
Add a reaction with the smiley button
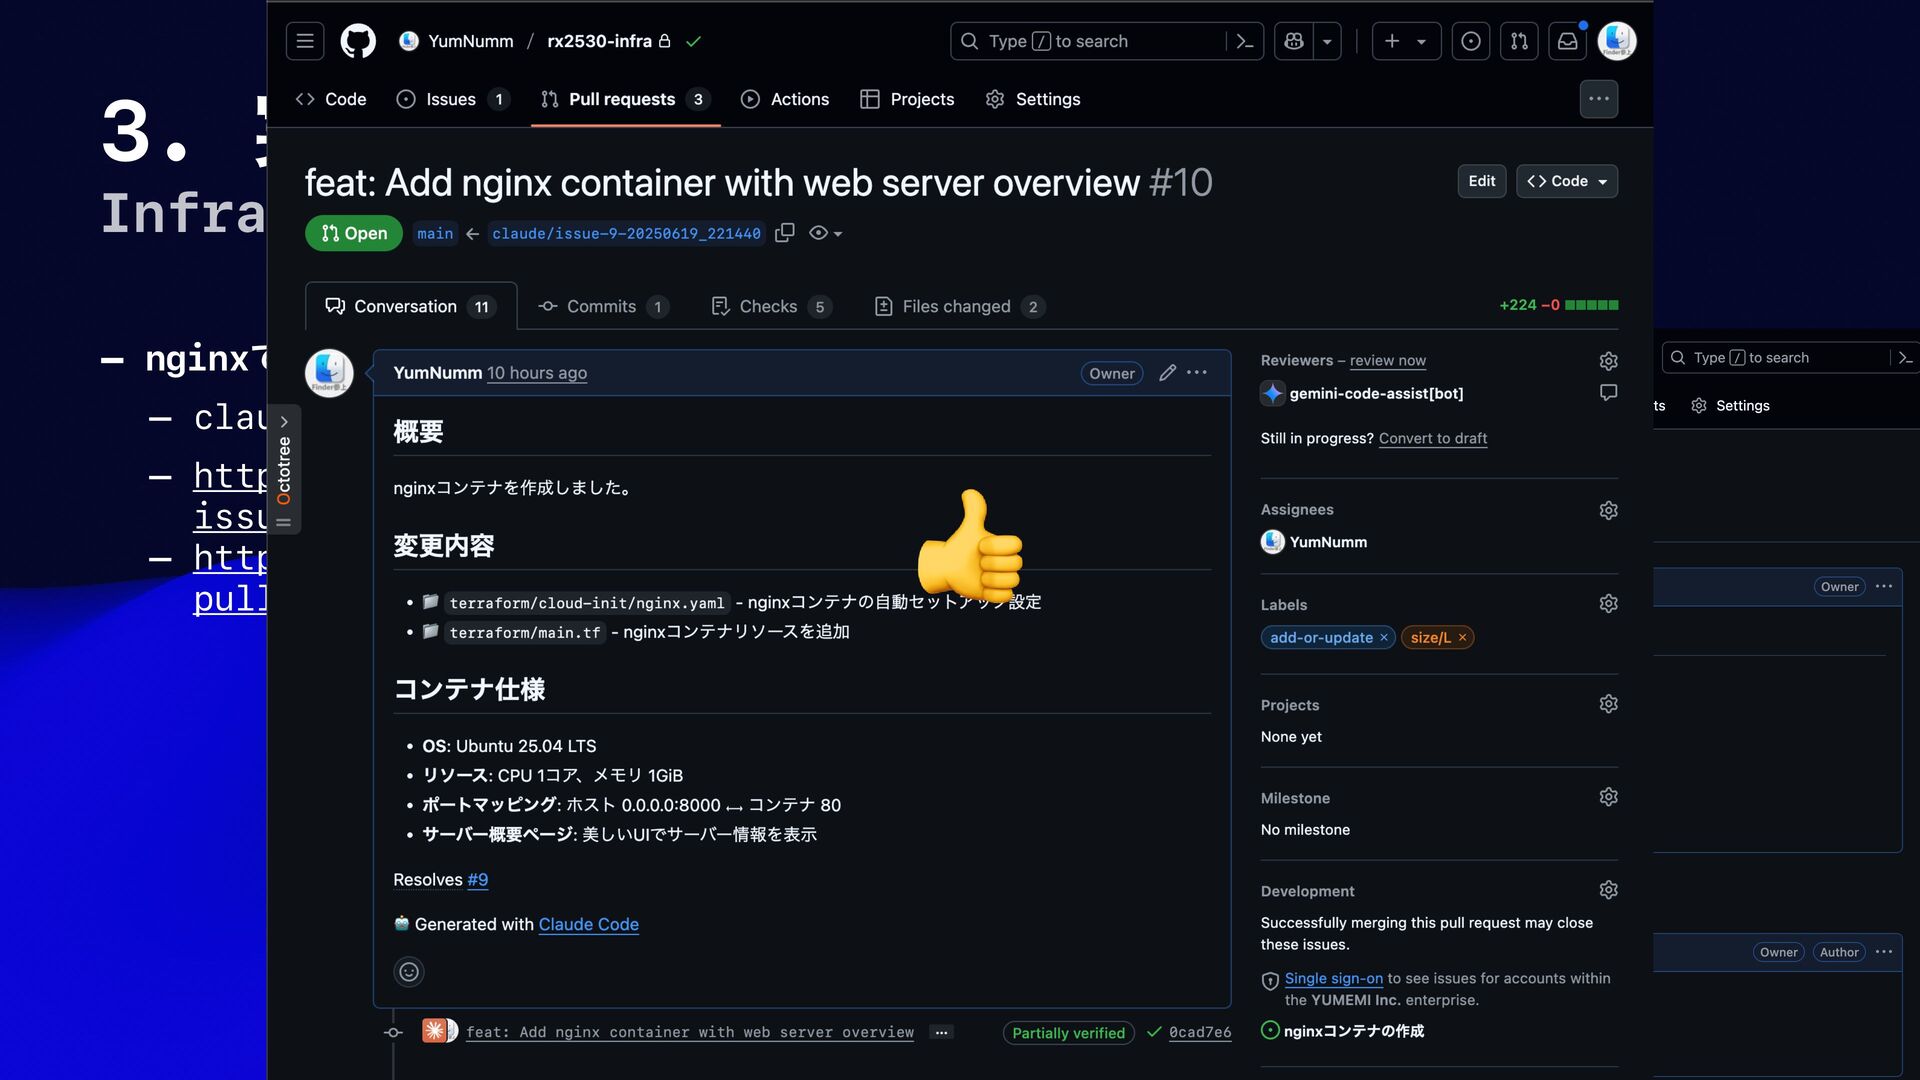pyautogui.click(x=409, y=972)
